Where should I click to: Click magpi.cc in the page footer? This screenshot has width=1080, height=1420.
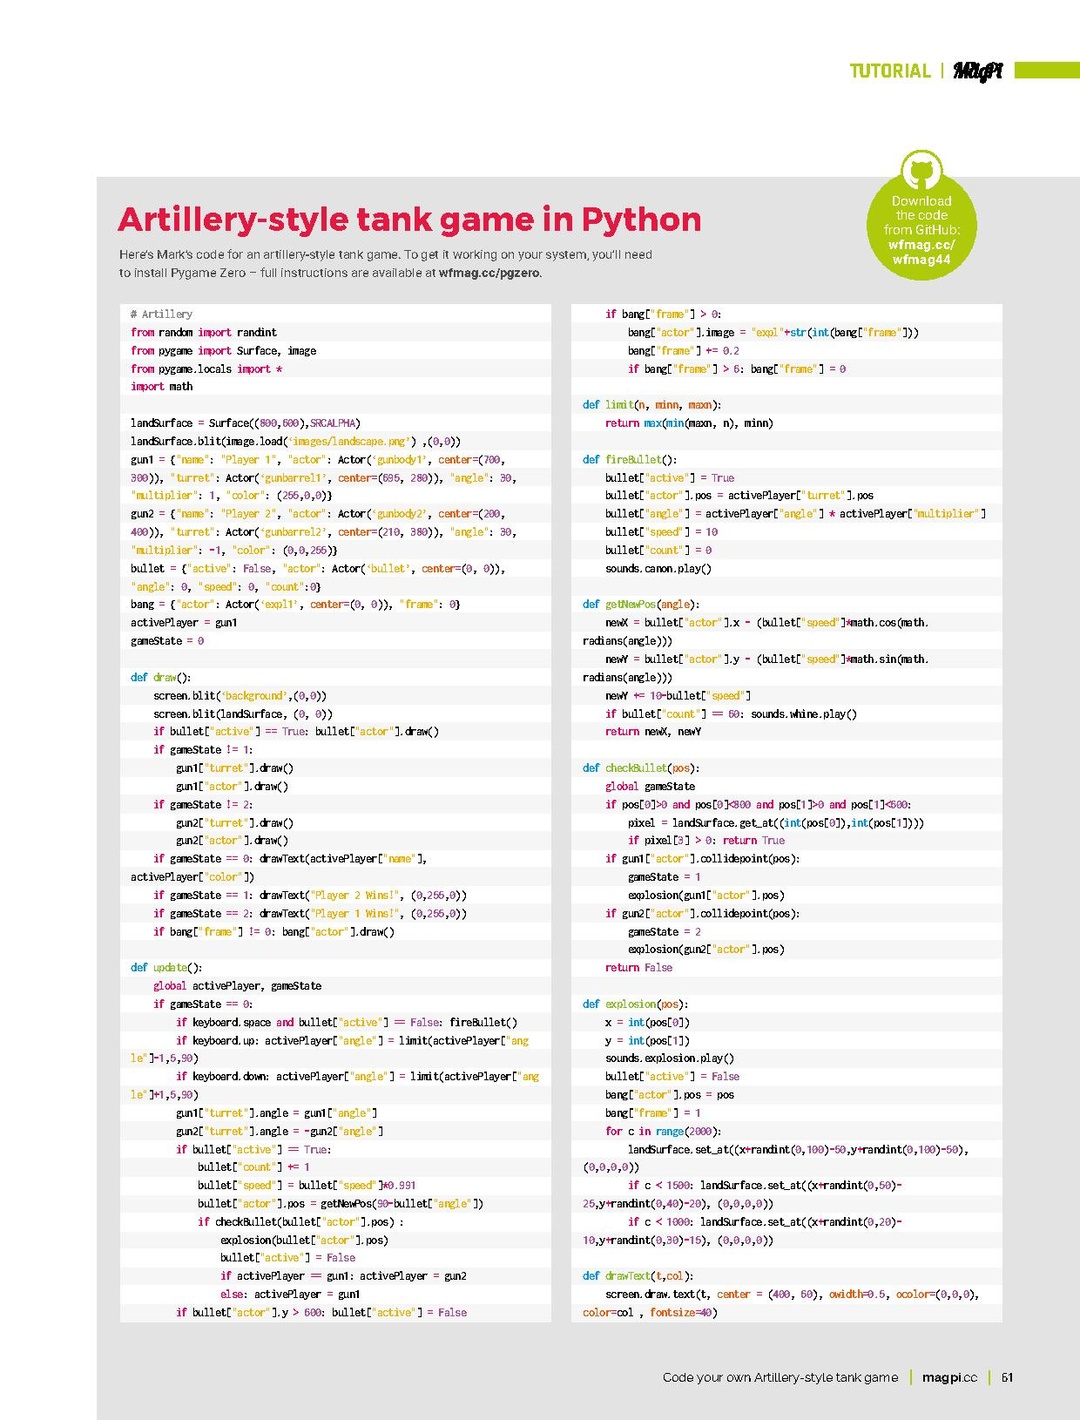click(x=949, y=1377)
